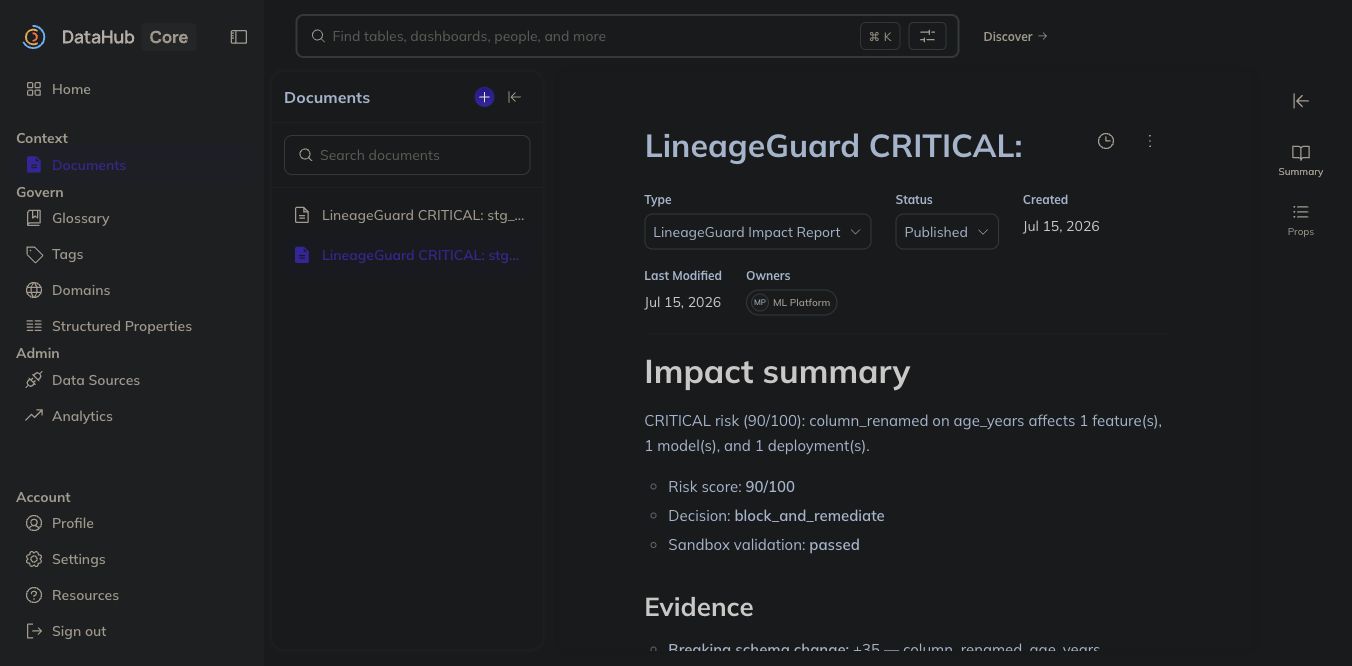Image resolution: width=1352 pixels, height=666 pixels.
Task: Toggle the left sidebar collapse icon
Action: 239,37
